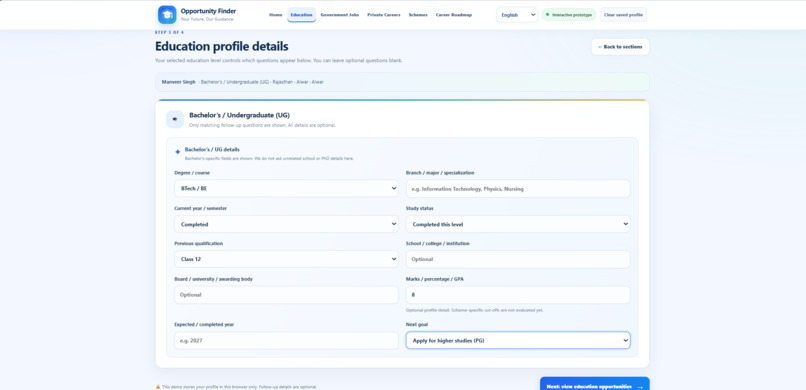
Task: Click the graduation cap icon beside Bachelor's / Undergraduate heading
Action: (x=175, y=119)
